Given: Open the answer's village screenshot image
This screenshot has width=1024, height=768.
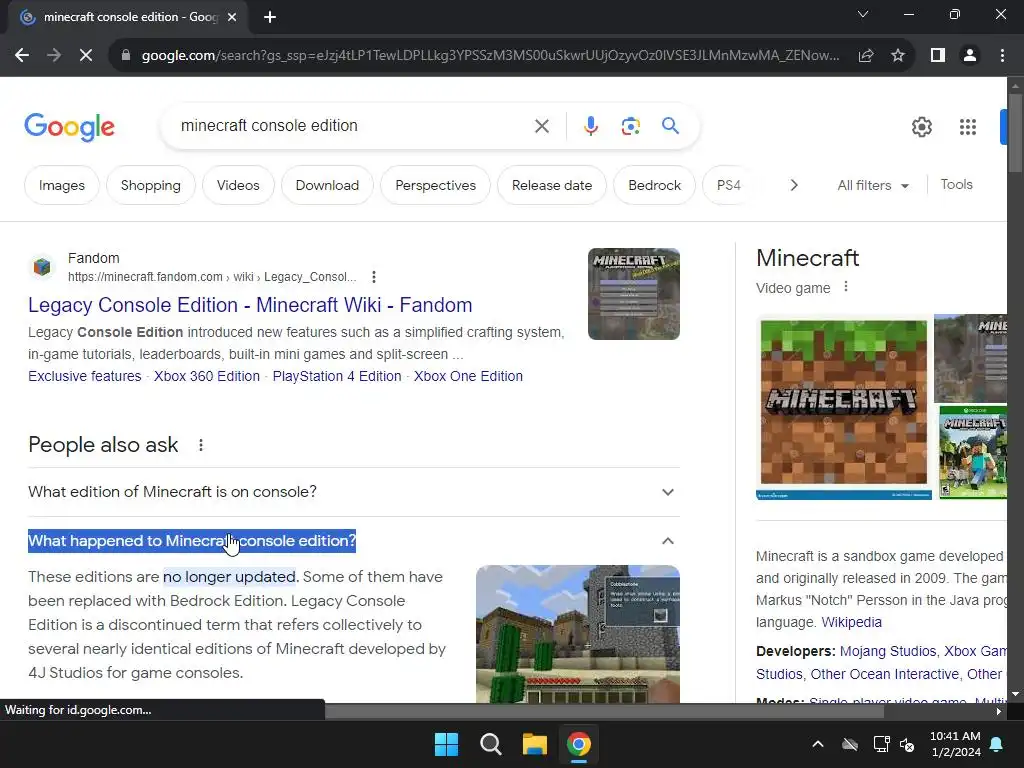Looking at the screenshot, I should pos(578,634).
